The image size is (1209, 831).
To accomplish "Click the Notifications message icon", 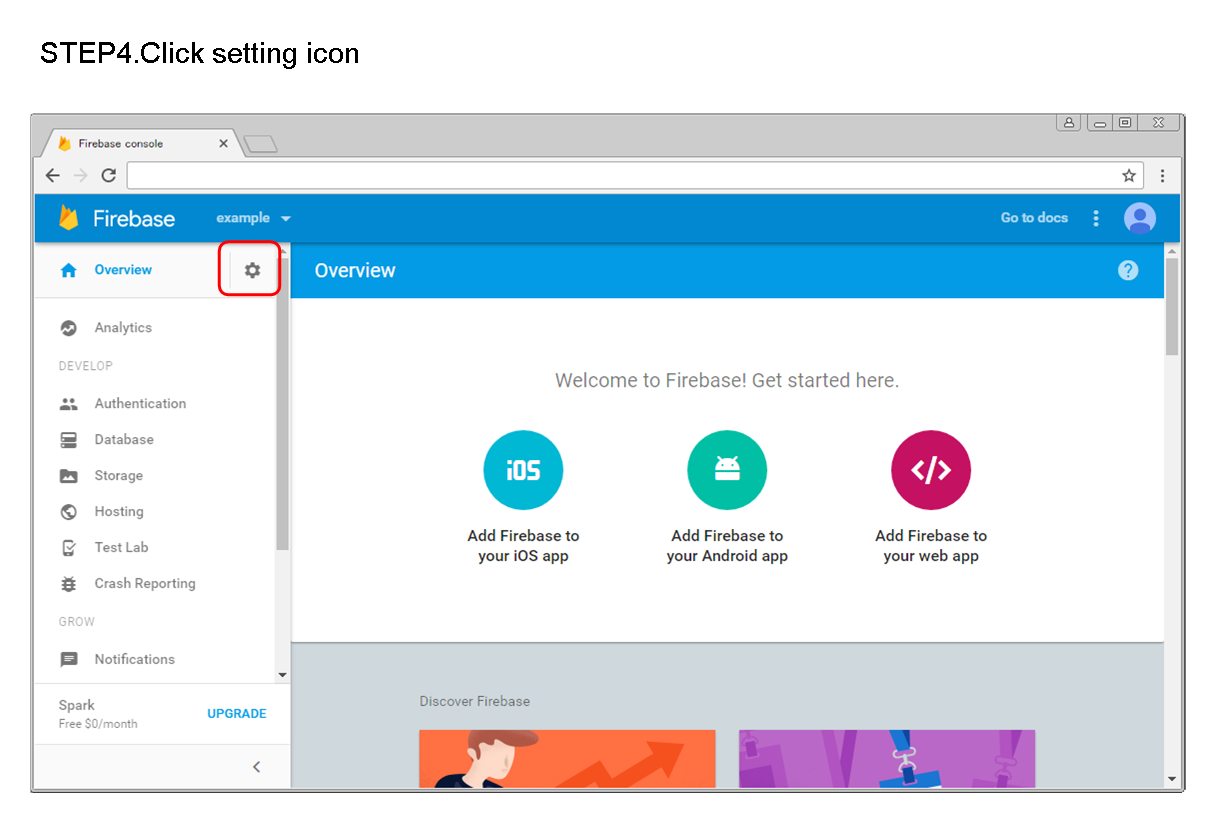I will tap(69, 660).
